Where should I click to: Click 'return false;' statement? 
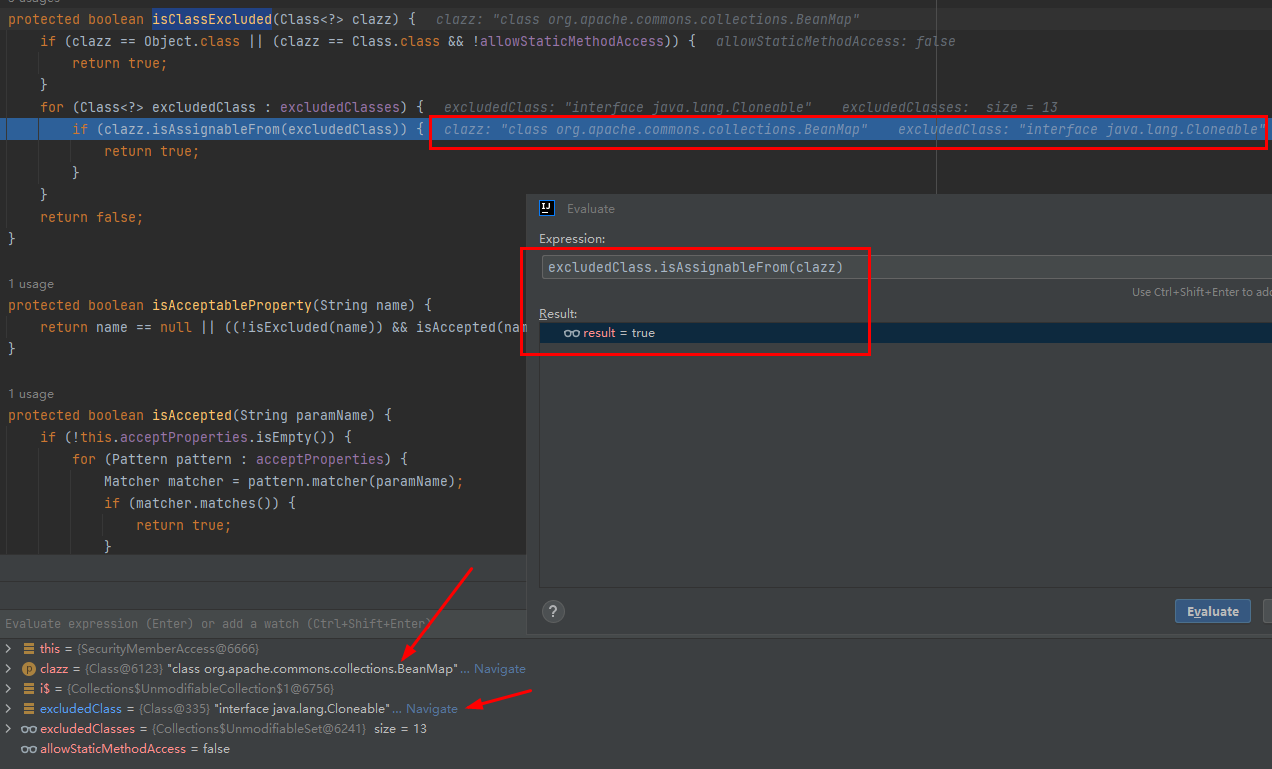click(92, 217)
